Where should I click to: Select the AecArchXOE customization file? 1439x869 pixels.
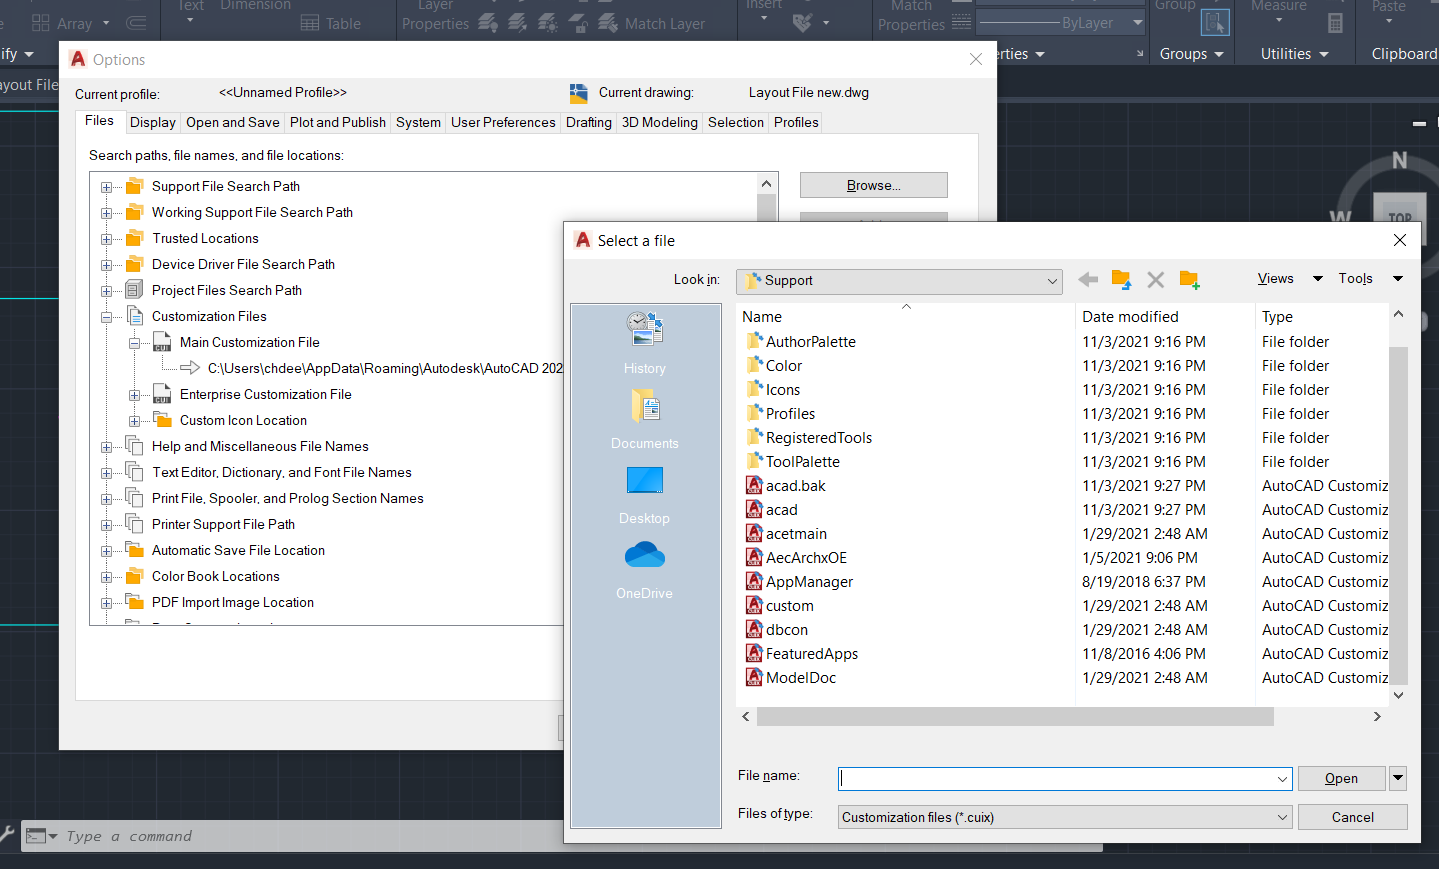797,558
